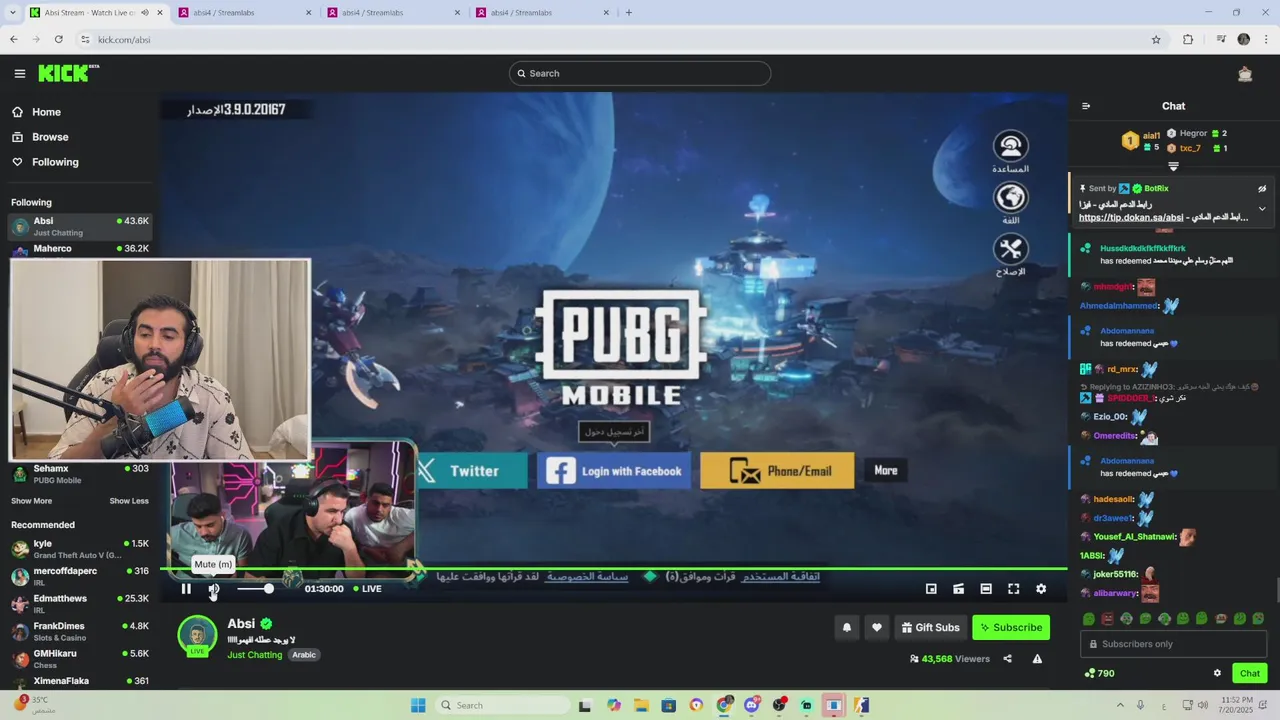The width and height of the screenshot is (1280, 720).
Task: Click username joker55116 in chat
Action: point(1115,575)
